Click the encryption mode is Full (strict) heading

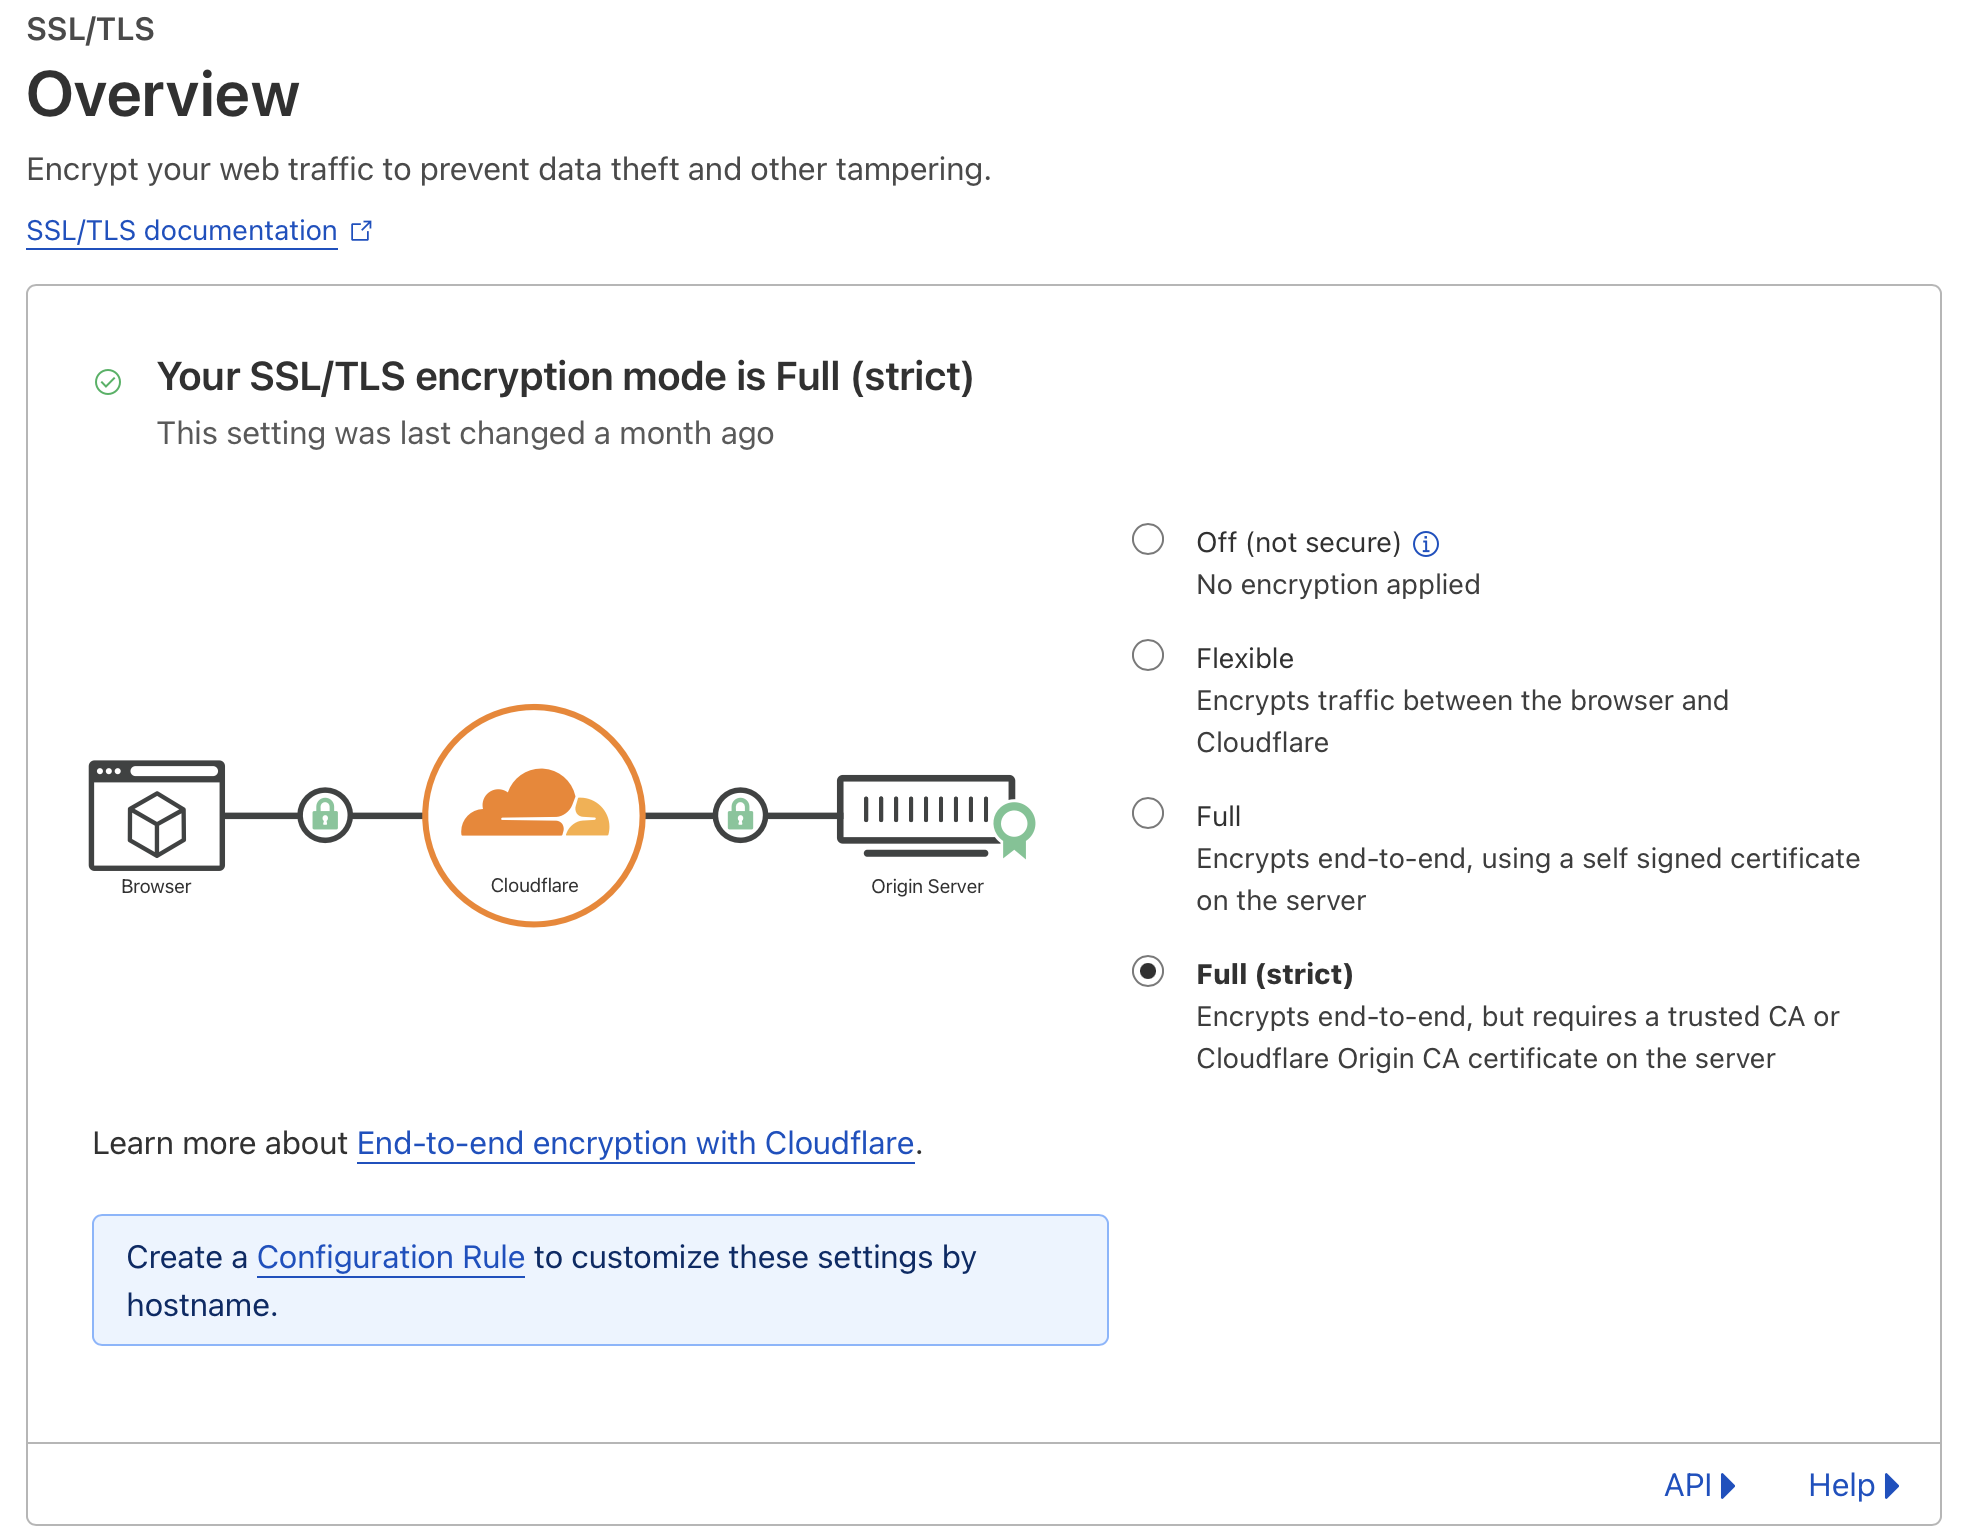tap(565, 377)
